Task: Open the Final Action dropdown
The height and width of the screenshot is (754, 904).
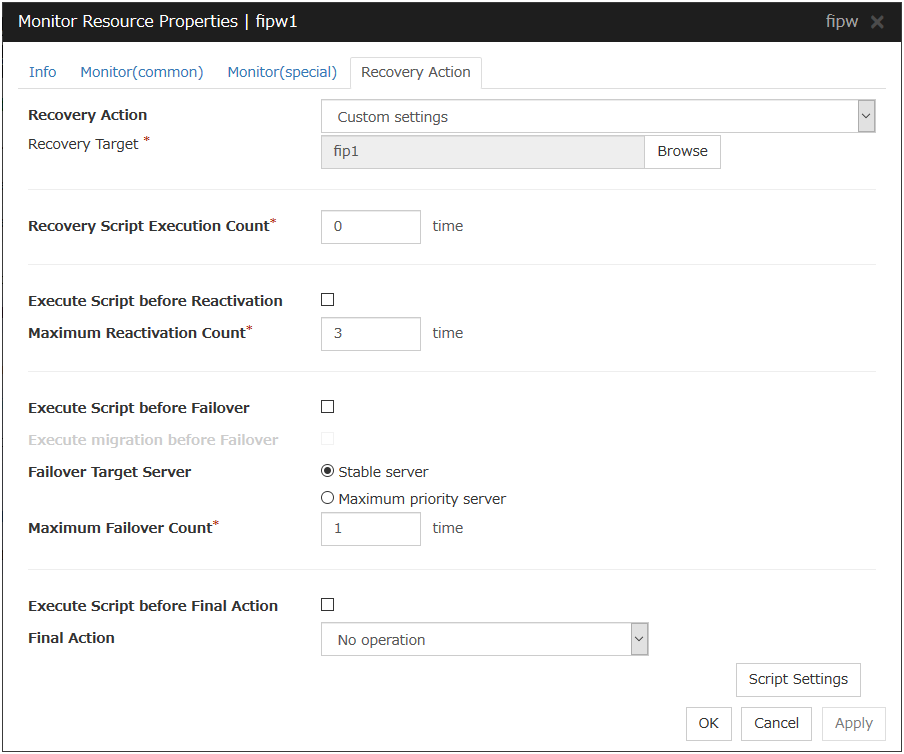Action: (484, 640)
